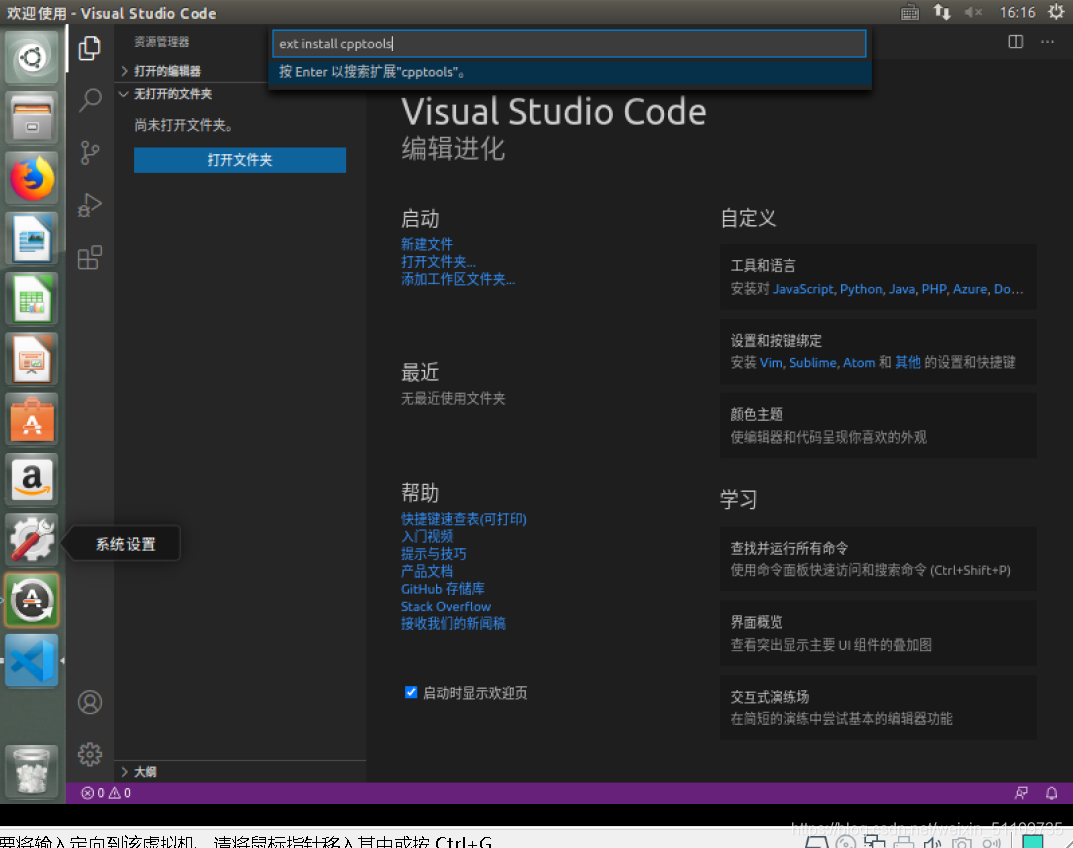Open the Stack Overflow link
Image resolution: width=1073 pixels, height=848 pixels.
point(445,606)
